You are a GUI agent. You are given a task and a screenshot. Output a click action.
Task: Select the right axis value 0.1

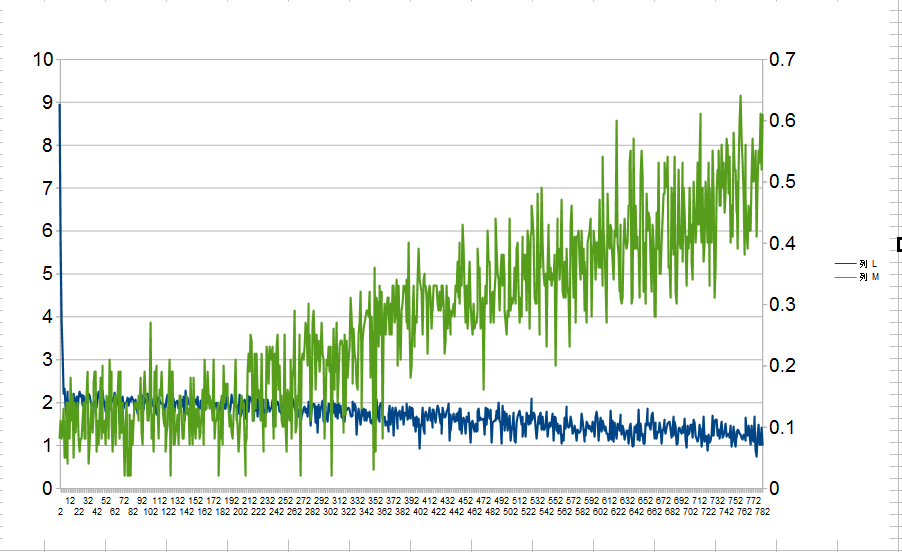[x=782, y=427]
